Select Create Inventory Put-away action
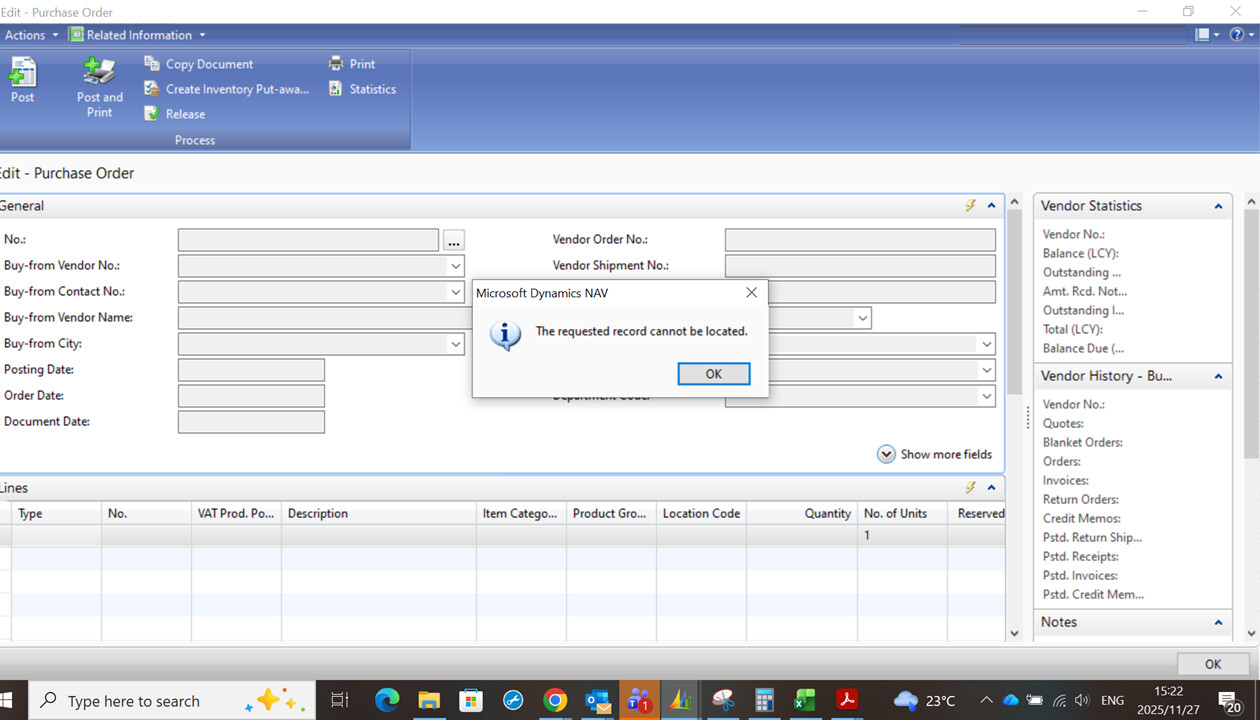This screenshot has height=720, width=1260. [227, 89]
